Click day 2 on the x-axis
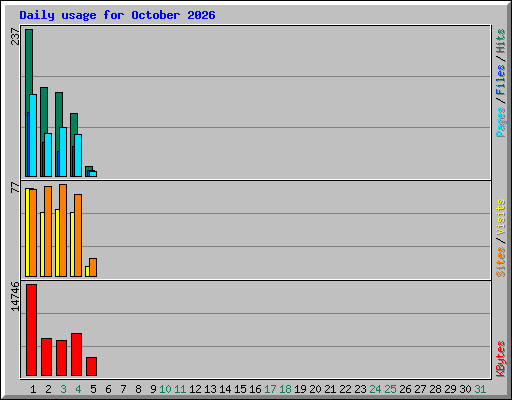The image size is (512, 400). coord(48,389)
